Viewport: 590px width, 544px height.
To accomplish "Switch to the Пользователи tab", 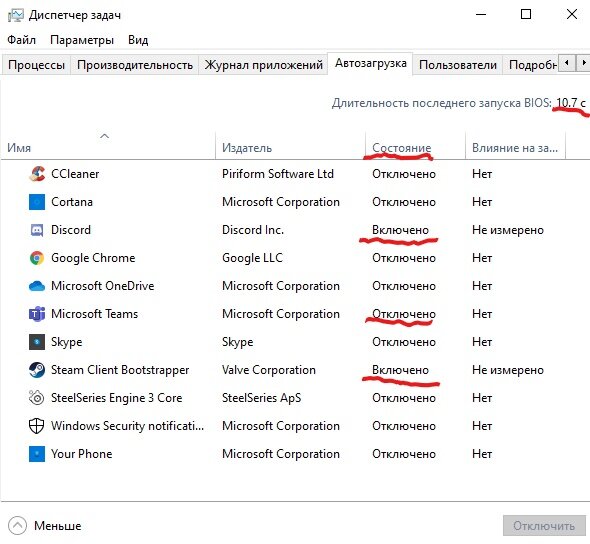I will coord(458,65).
